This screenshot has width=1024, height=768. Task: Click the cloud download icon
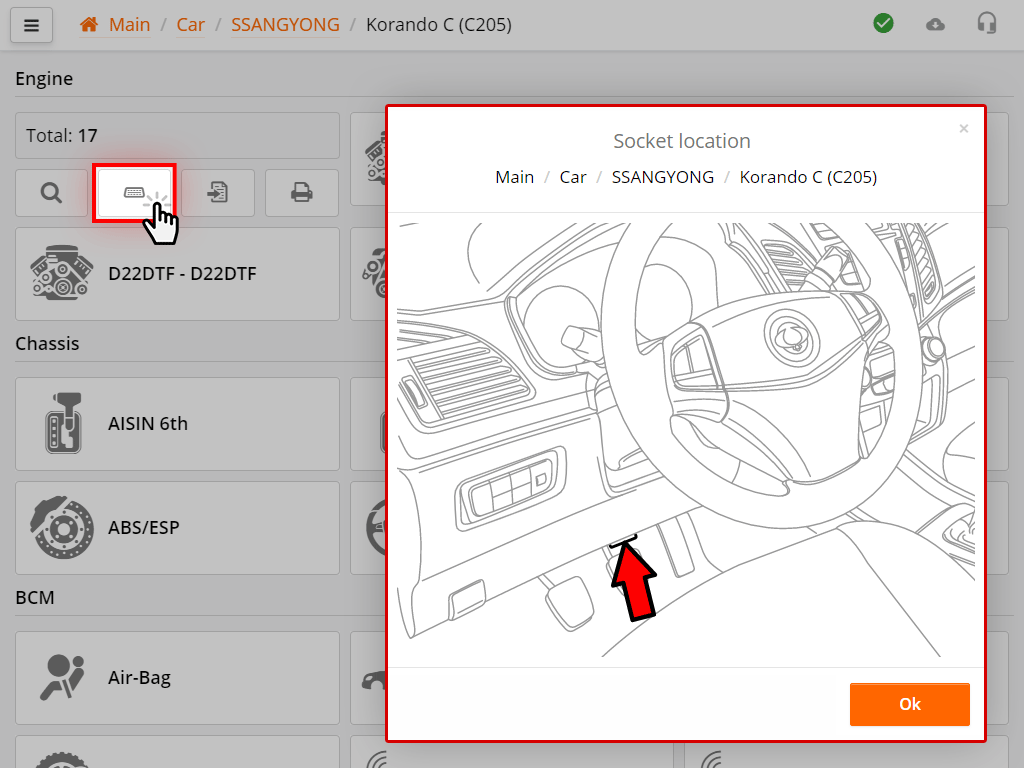(935, 24)
